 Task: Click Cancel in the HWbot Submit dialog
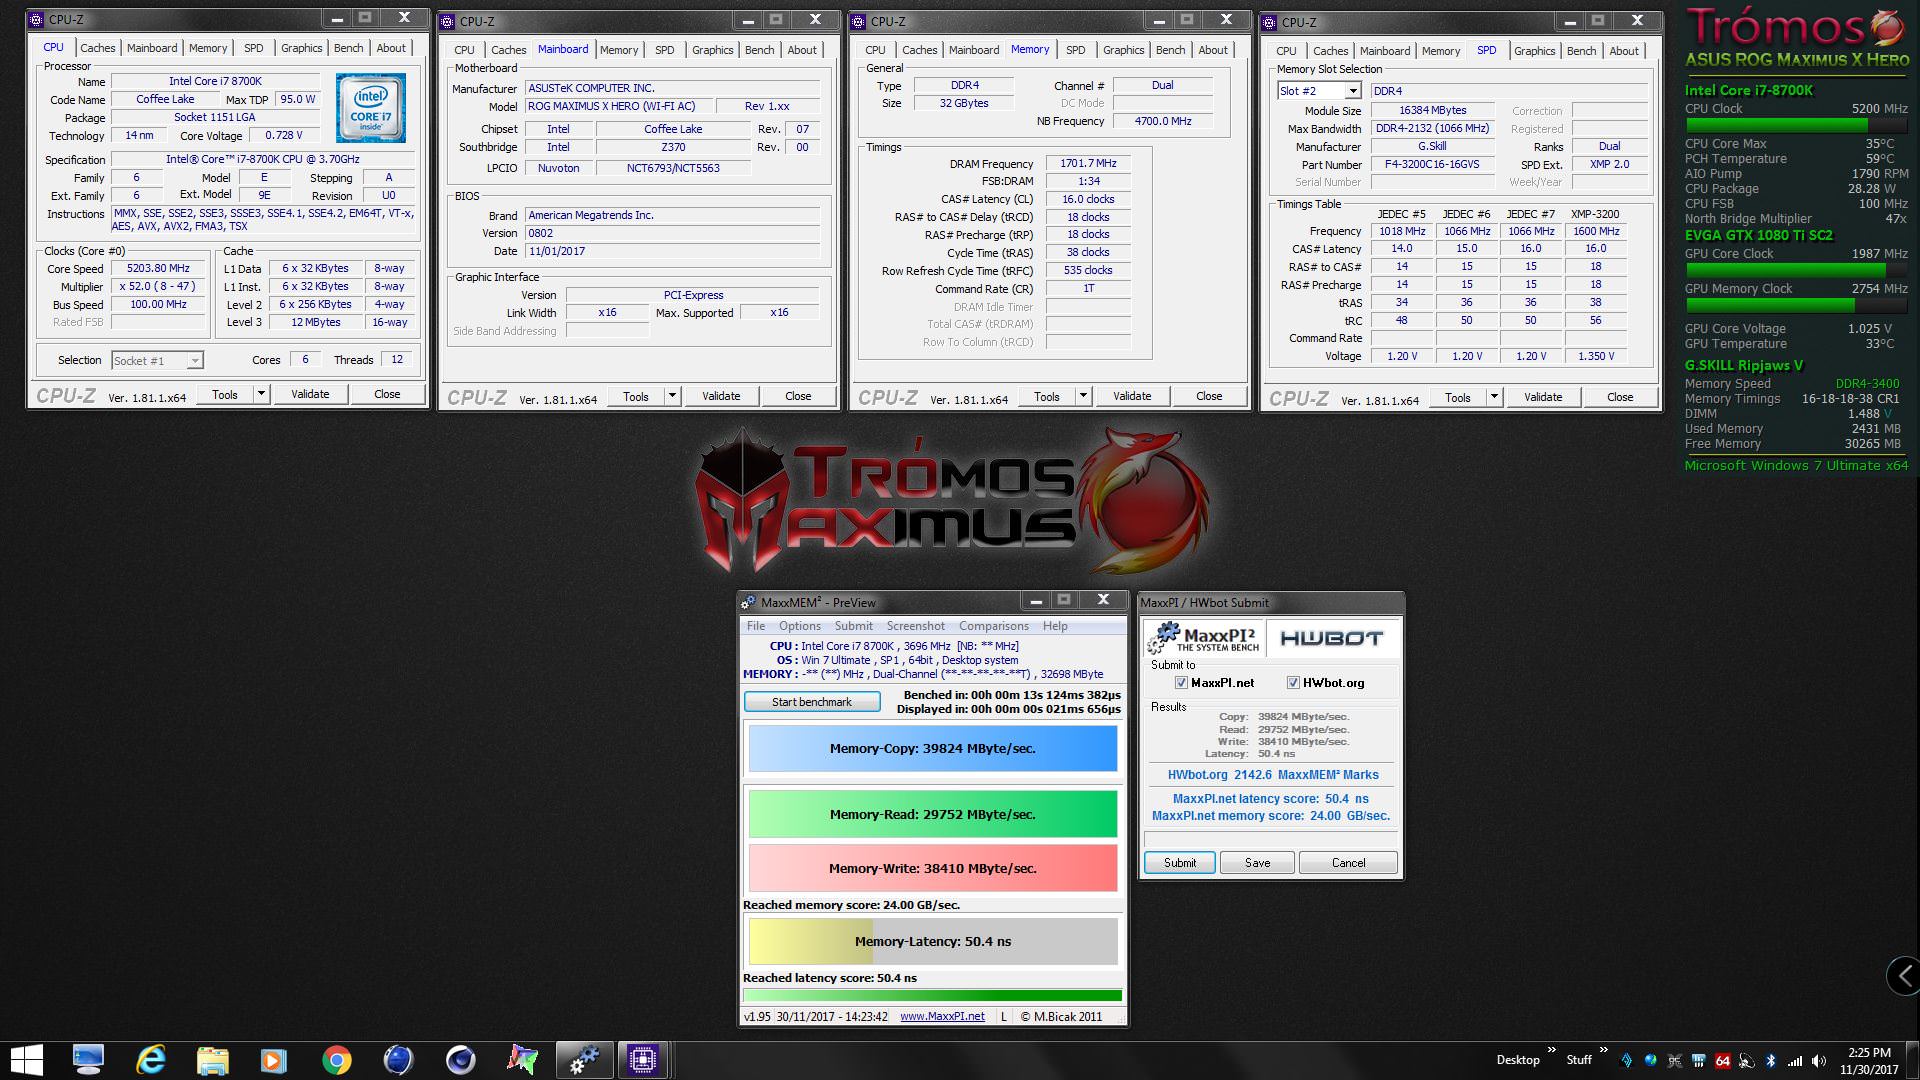click(1348, 863)
